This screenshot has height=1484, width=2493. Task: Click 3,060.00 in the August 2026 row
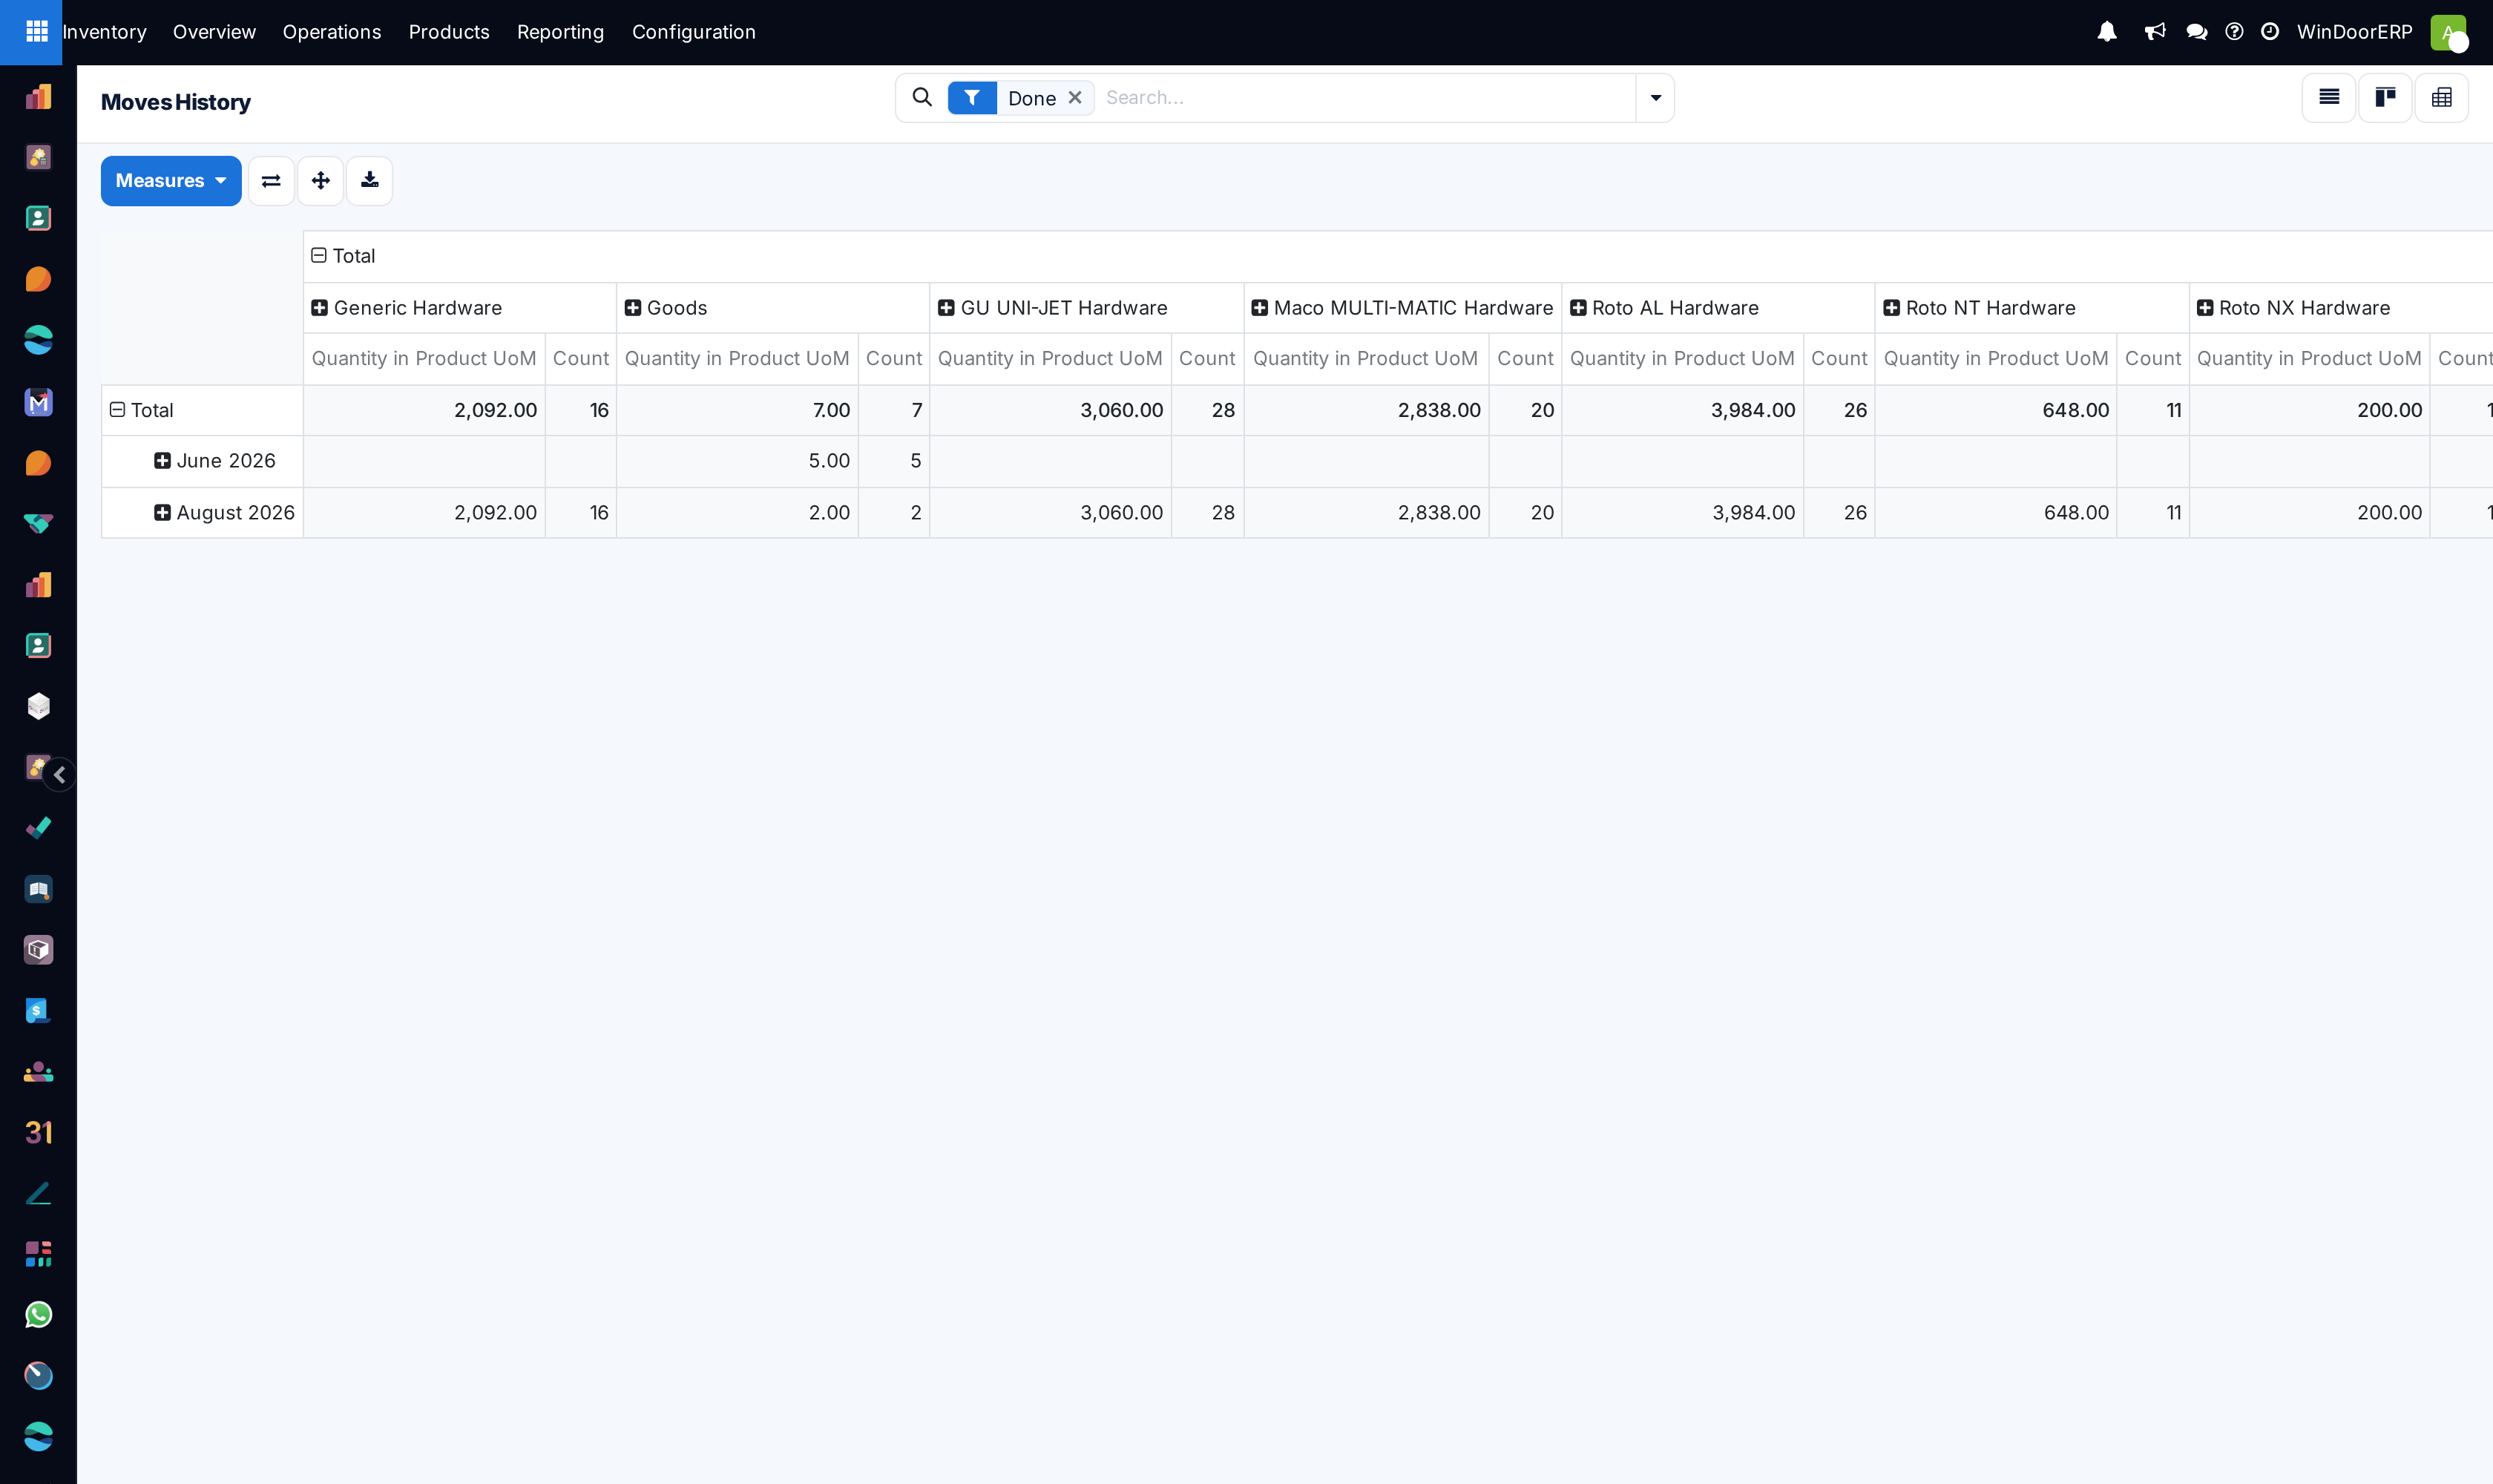tap(1050, 513)
